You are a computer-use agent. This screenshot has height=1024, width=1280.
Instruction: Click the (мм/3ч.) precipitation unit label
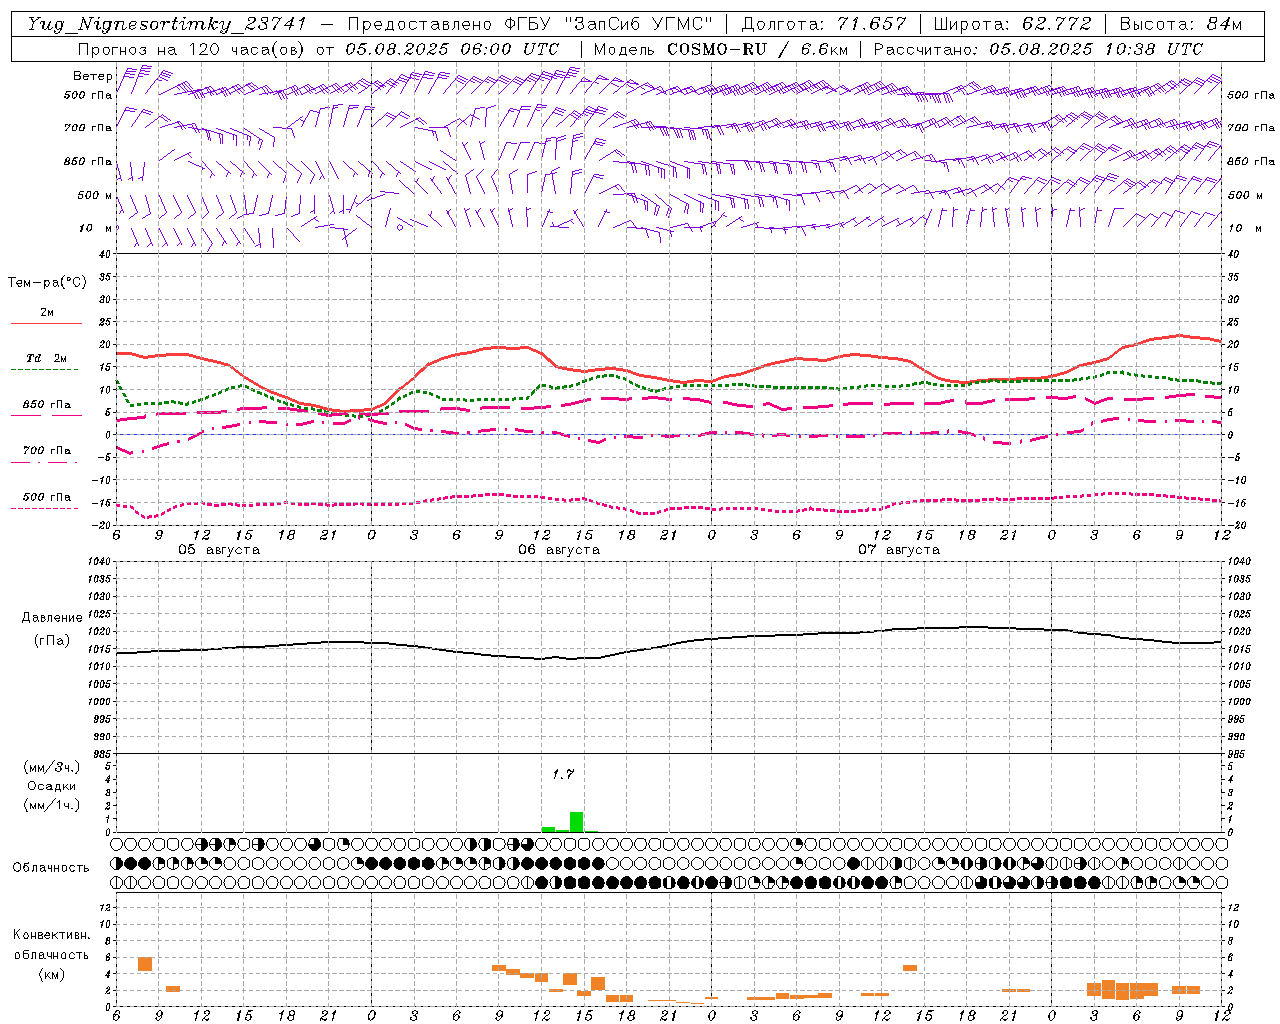[52, 767]
